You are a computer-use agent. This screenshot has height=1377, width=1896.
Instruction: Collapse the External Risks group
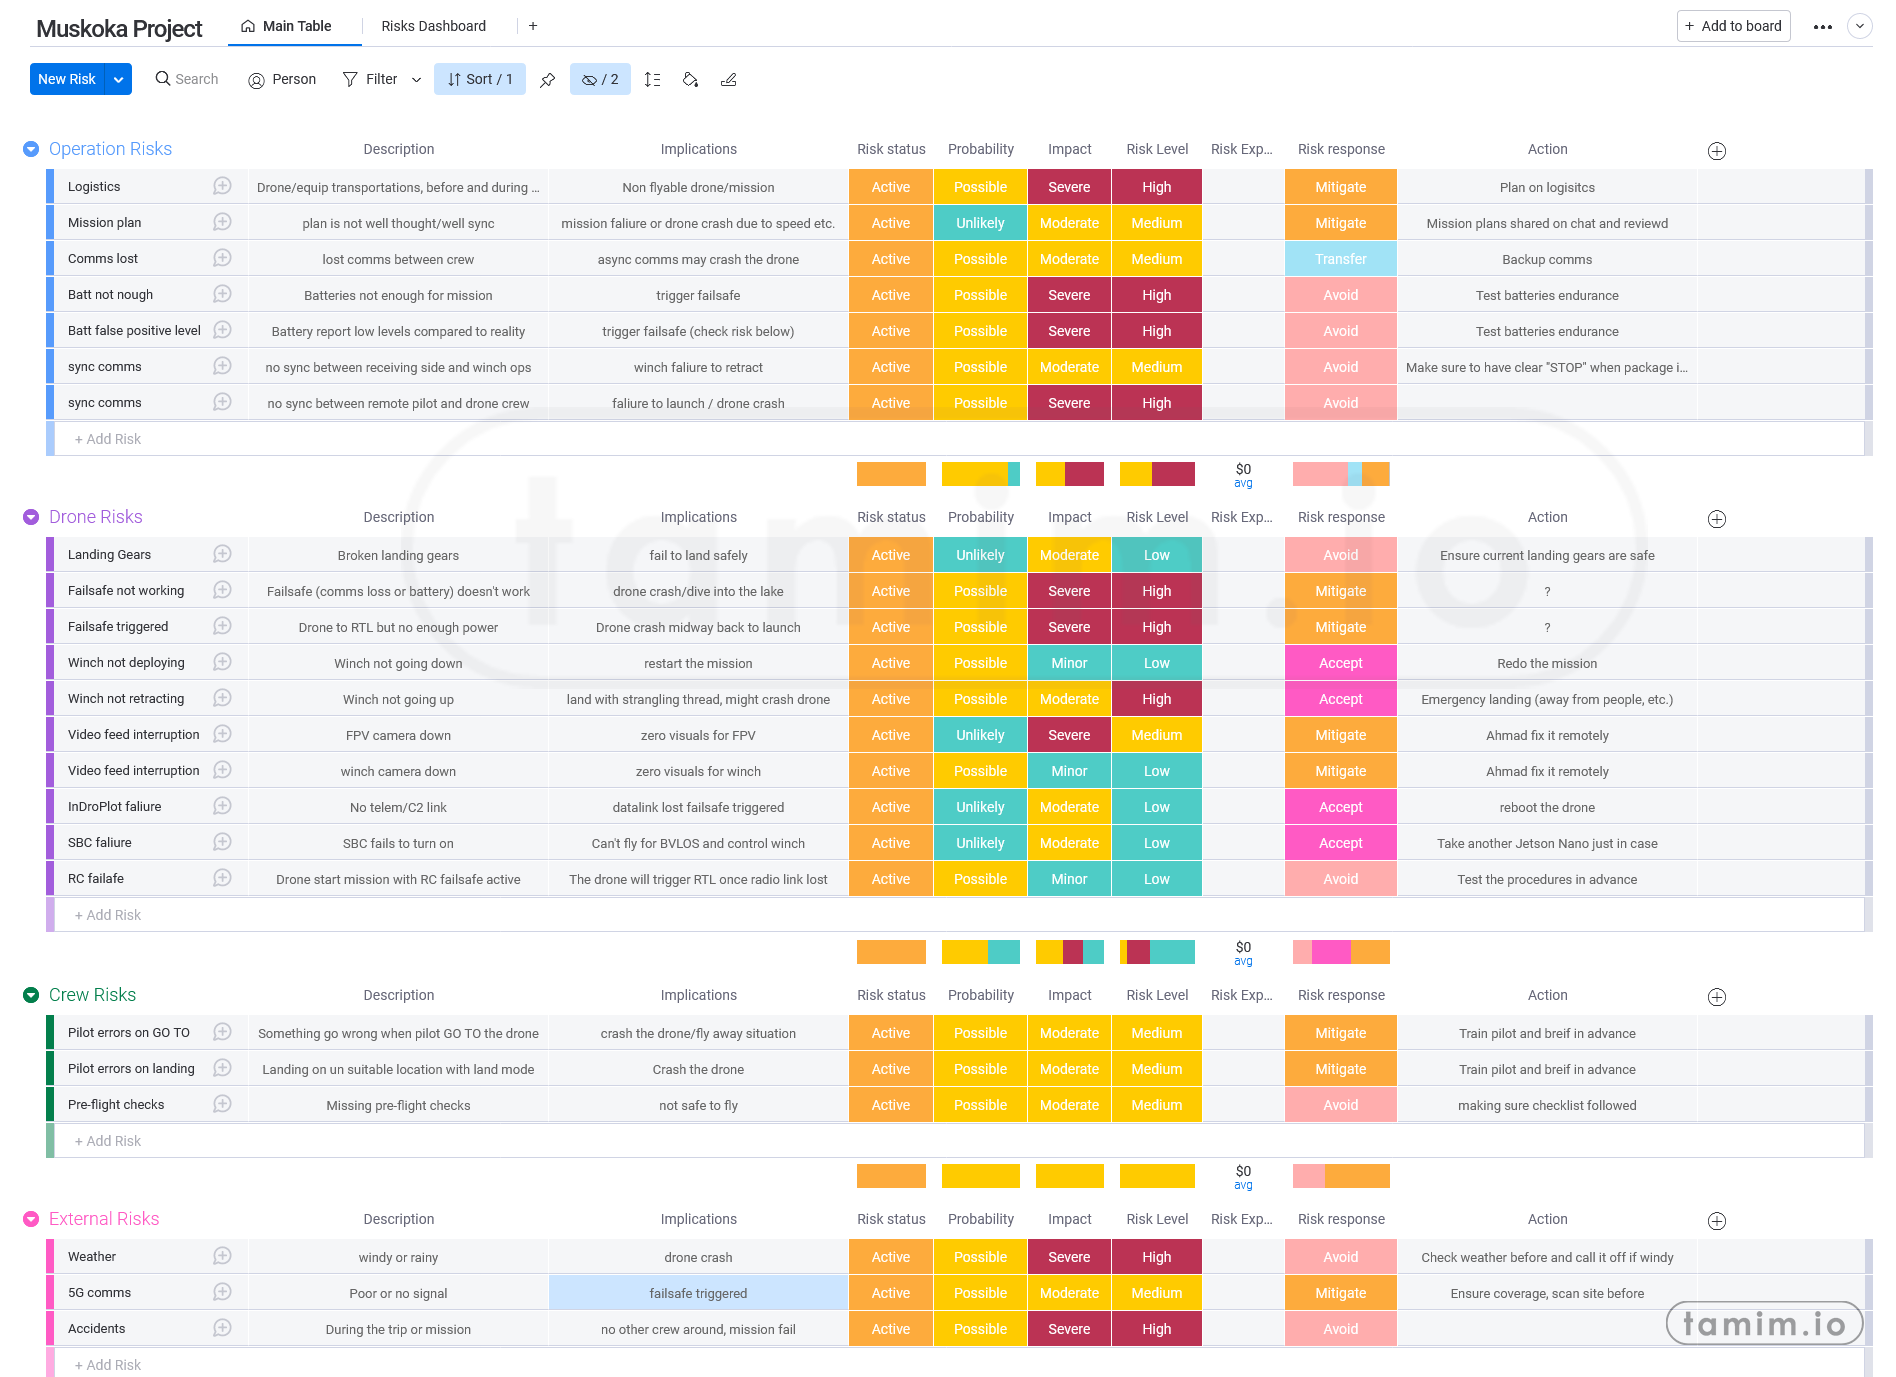pos(31,1219)
